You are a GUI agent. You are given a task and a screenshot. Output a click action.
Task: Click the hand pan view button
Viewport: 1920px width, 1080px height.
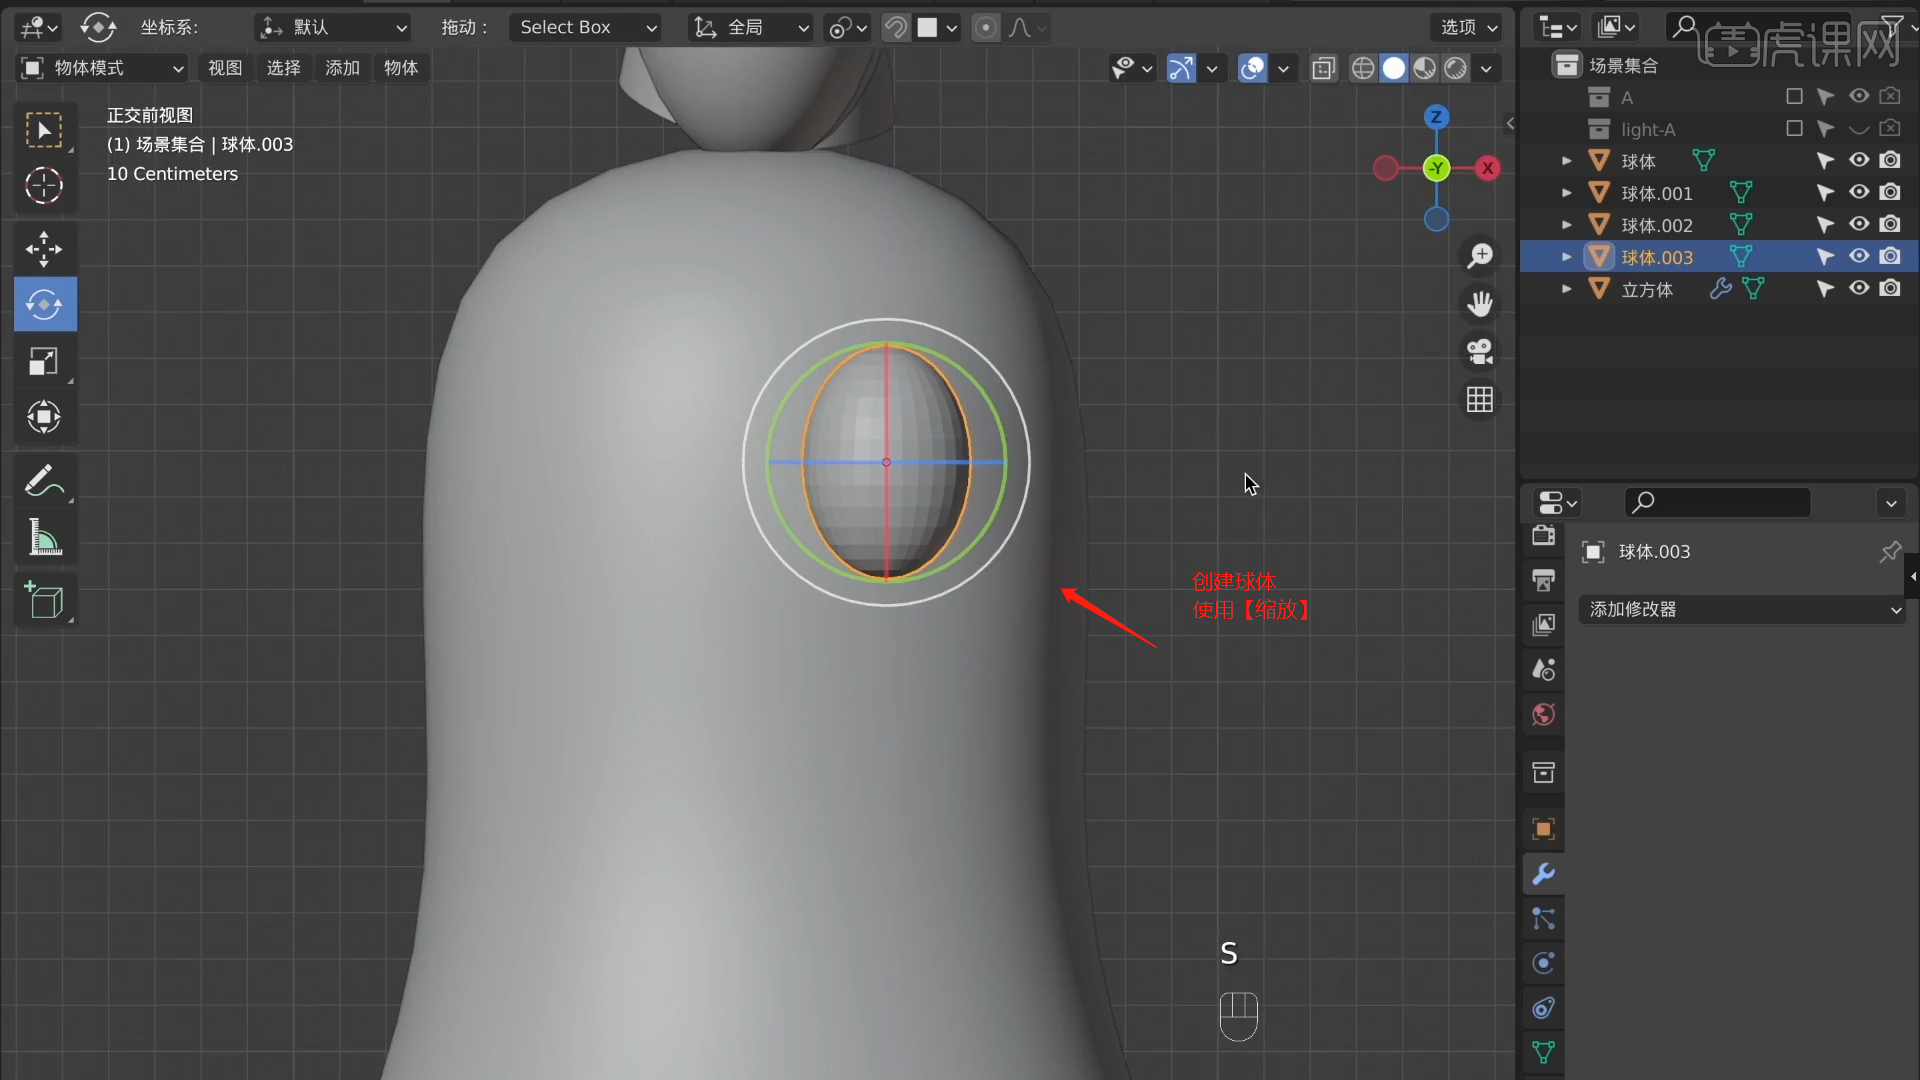[1480, 303]
